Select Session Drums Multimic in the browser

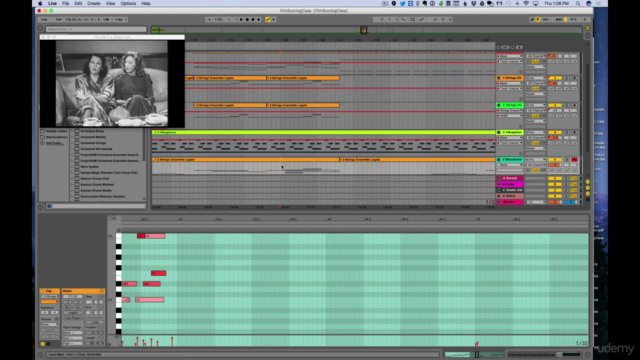click(x=97, y=184)
